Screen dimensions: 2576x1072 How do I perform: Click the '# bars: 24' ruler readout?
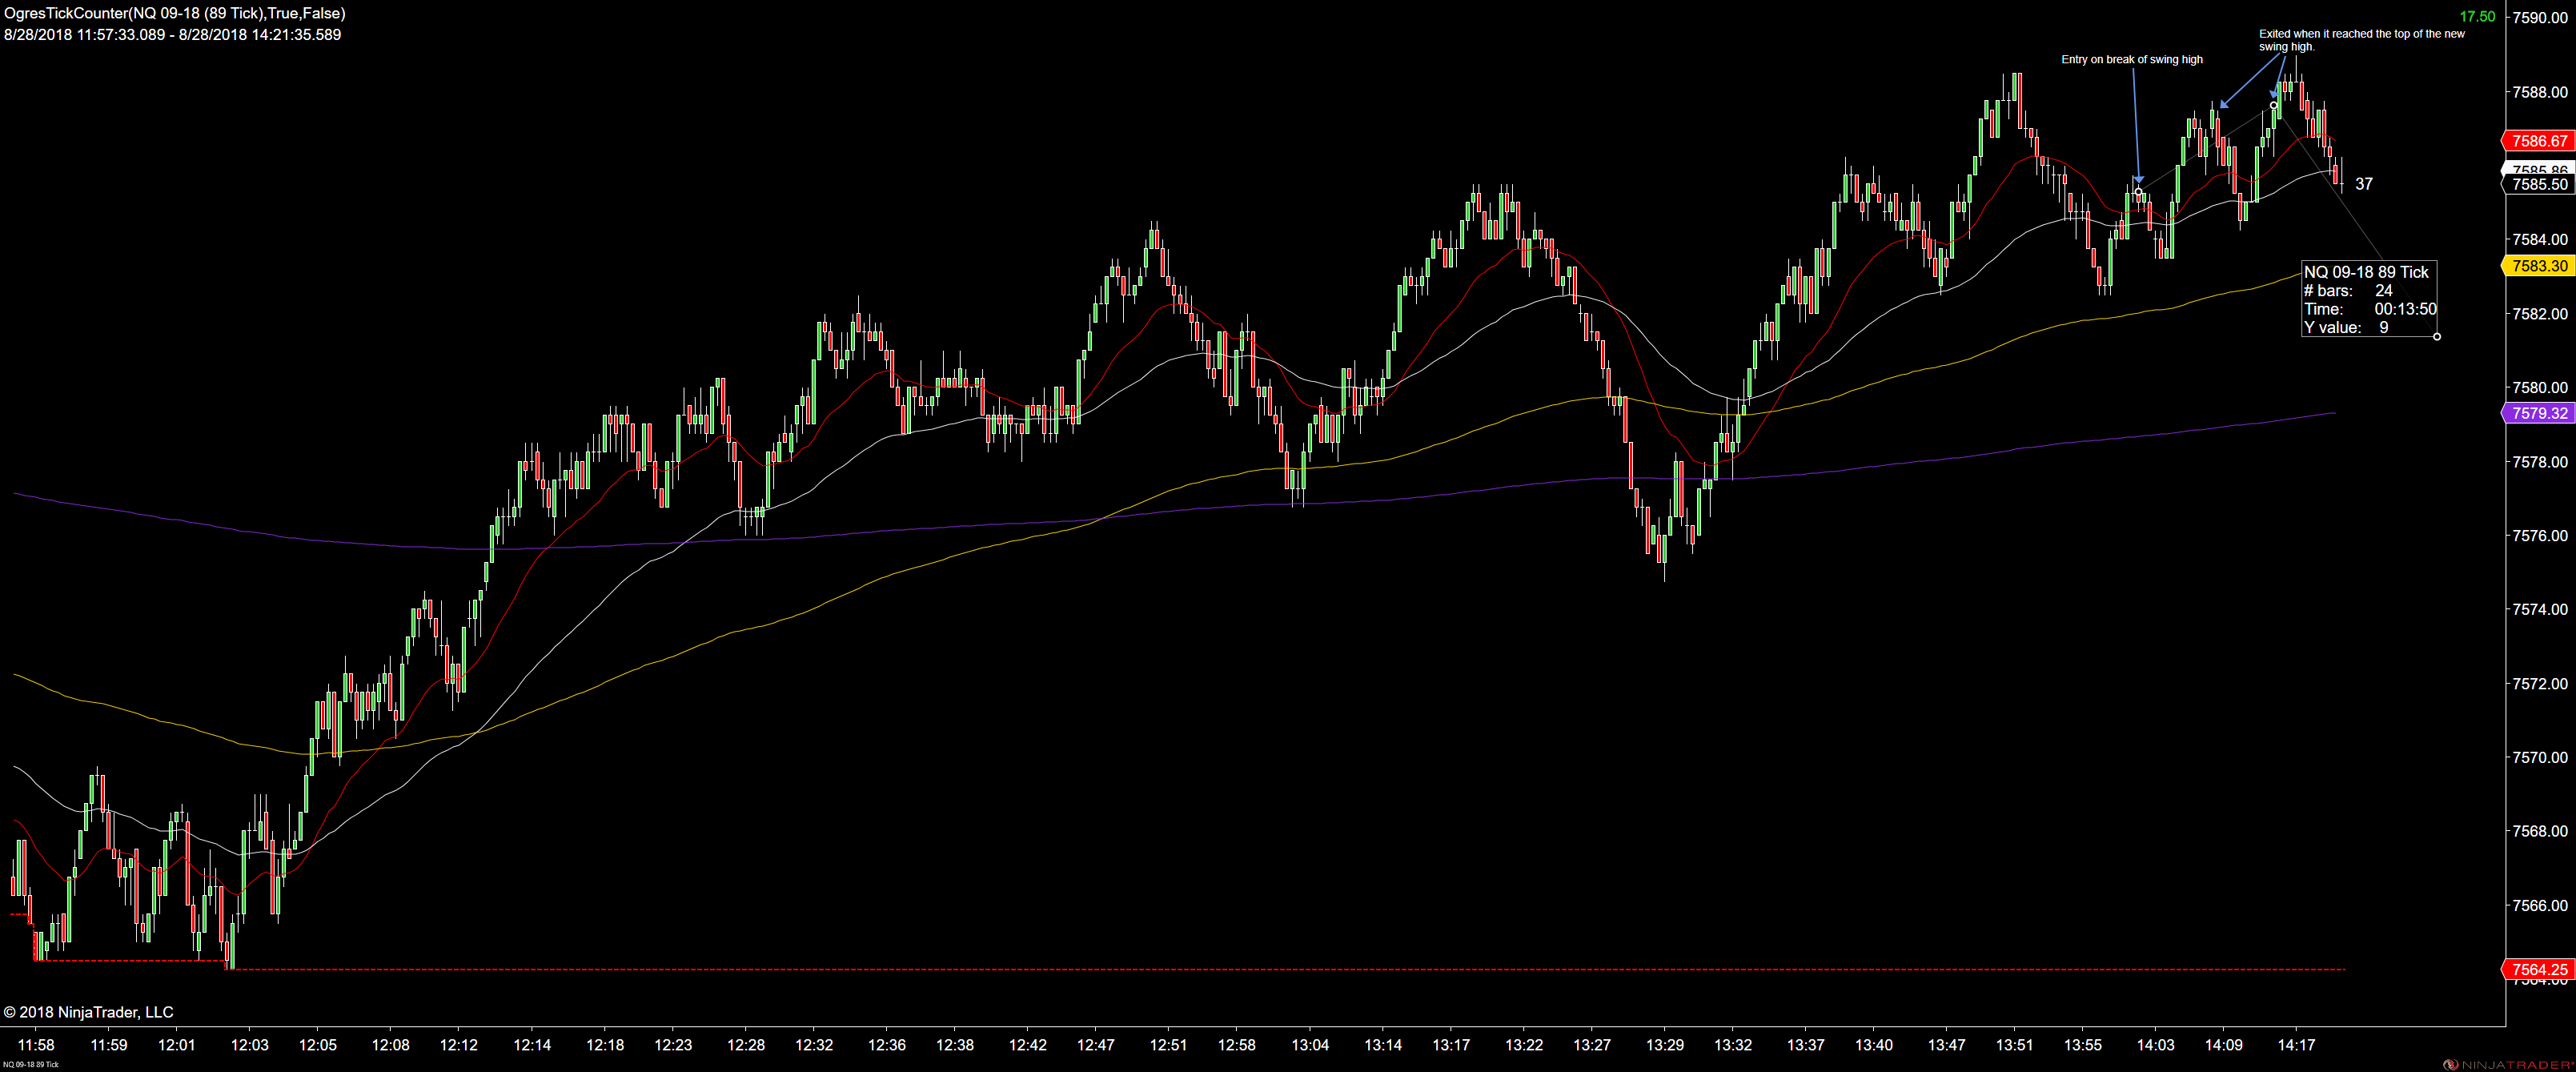2348,290
